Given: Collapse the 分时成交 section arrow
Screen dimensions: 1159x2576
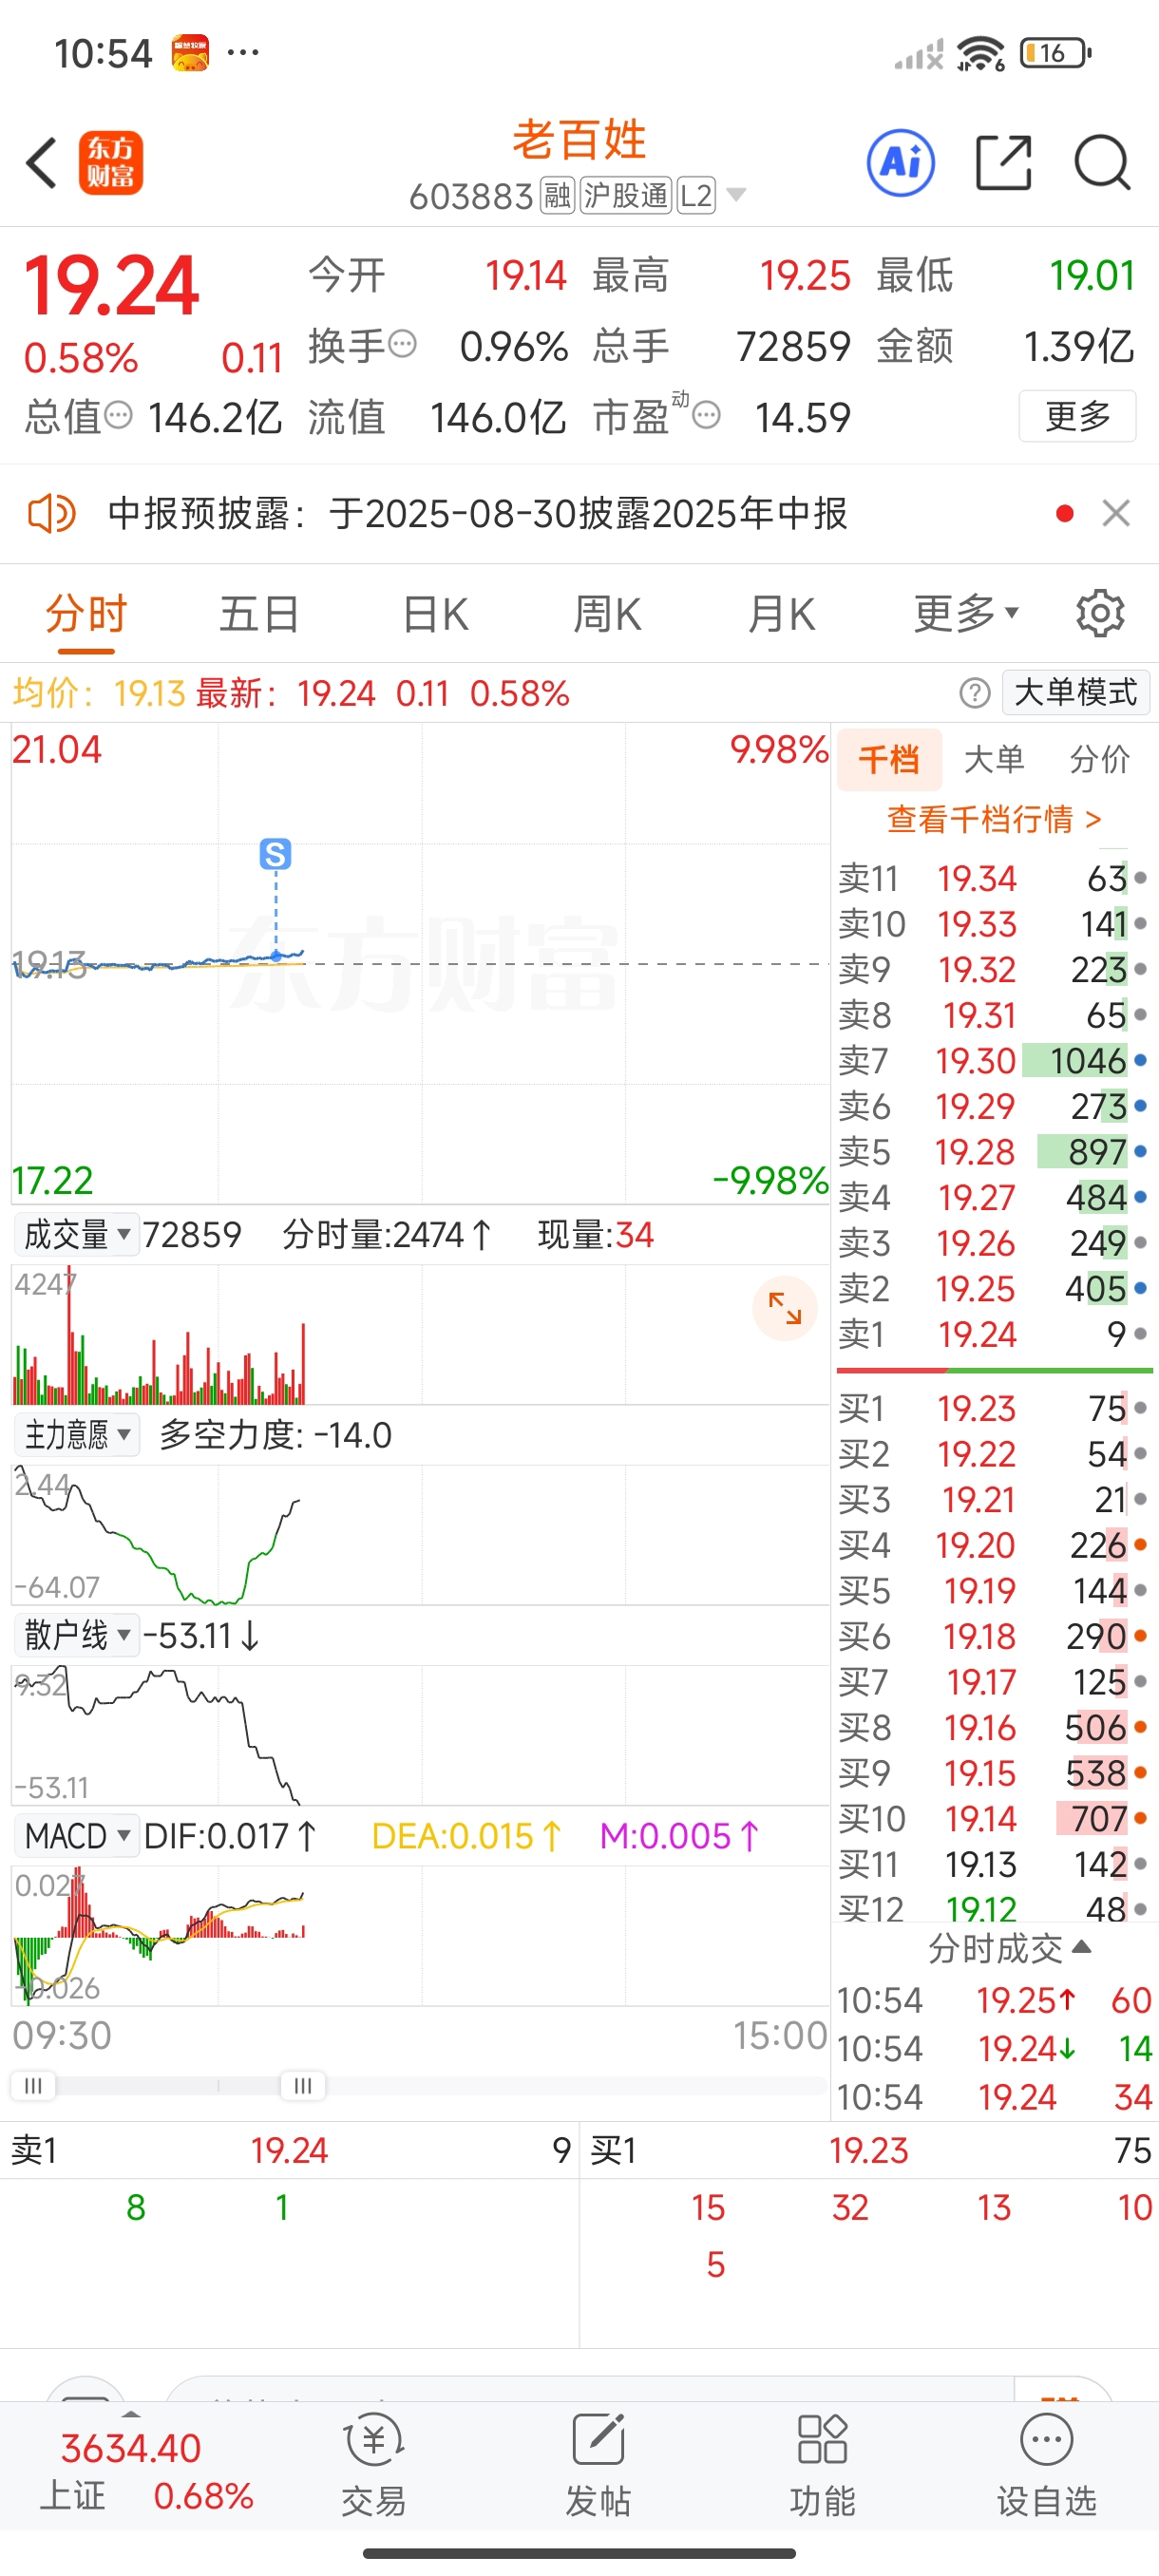Looking at the screenshot, I should tap(1081, 1946).
